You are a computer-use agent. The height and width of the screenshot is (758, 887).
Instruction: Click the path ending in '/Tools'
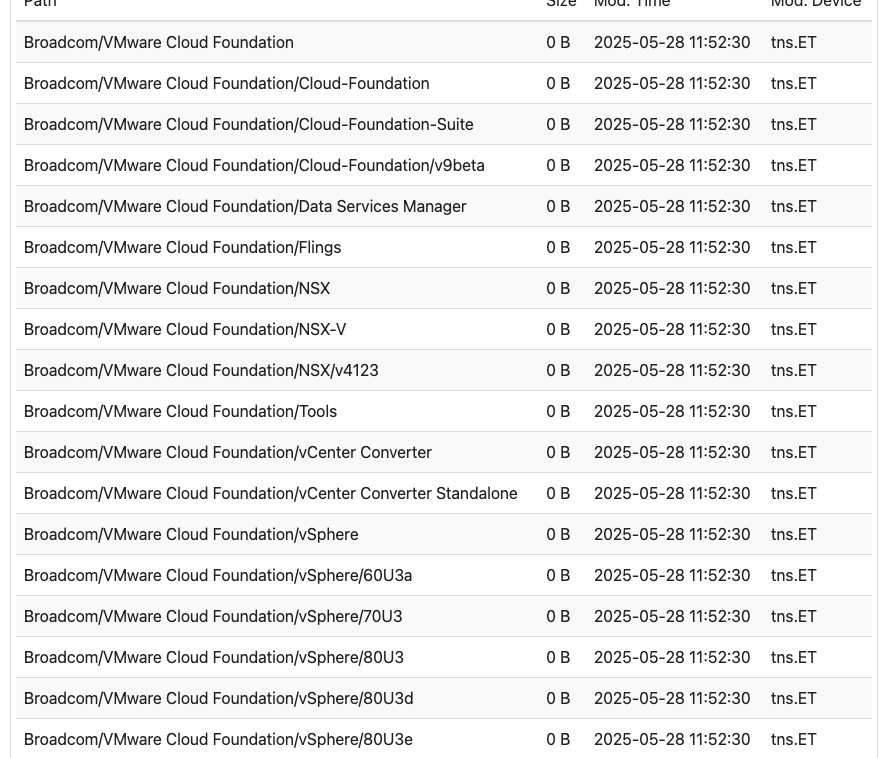click(x=180, y=412)
